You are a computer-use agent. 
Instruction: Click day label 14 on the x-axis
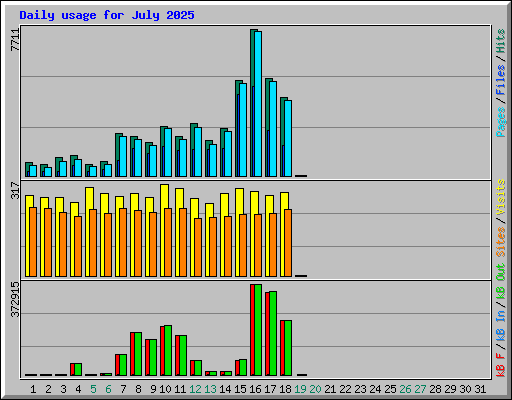(225, 389)
